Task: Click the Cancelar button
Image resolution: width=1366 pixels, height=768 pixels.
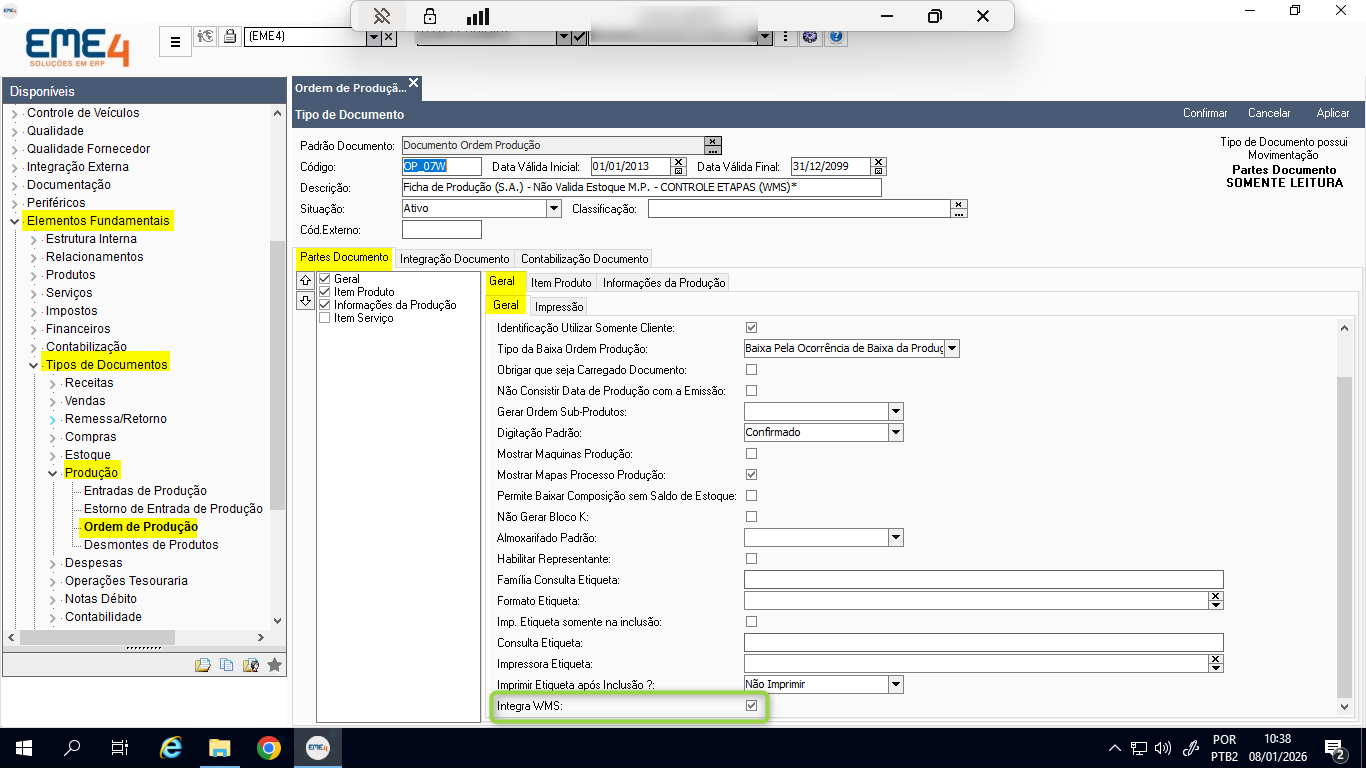Action: (x=1269, y=113)
